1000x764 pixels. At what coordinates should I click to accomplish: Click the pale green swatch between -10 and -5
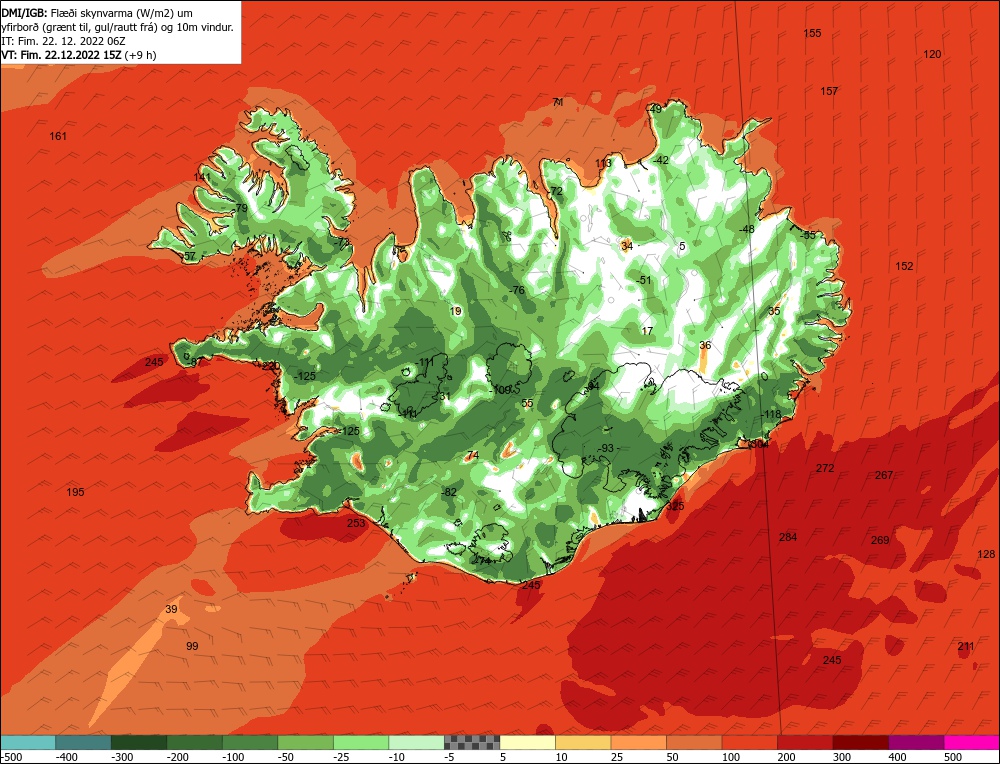point(416,742)
